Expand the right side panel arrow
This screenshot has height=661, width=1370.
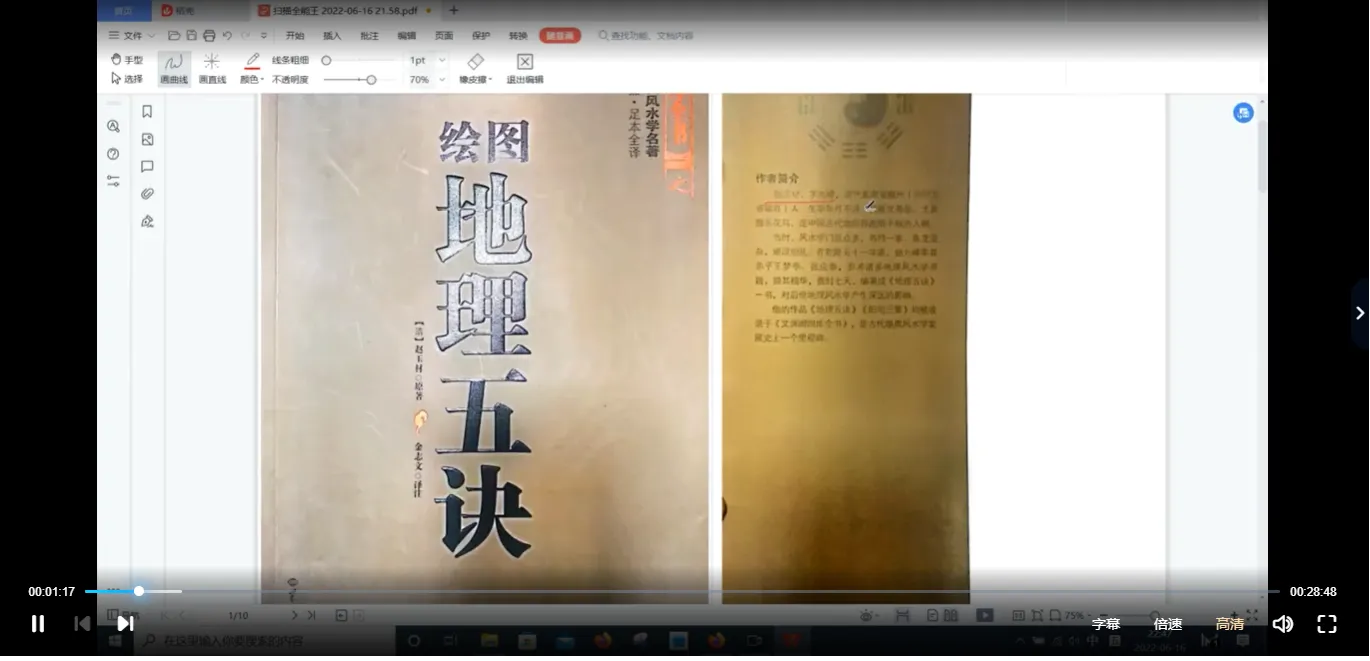coord(1359,313)
